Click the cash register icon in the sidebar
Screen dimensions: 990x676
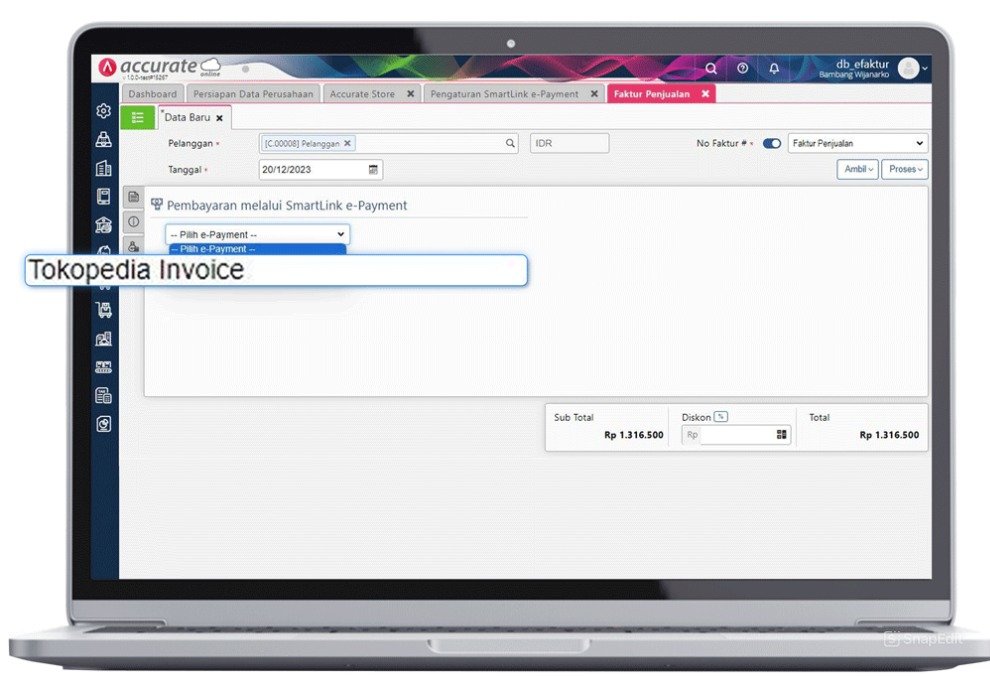point(104,139)
